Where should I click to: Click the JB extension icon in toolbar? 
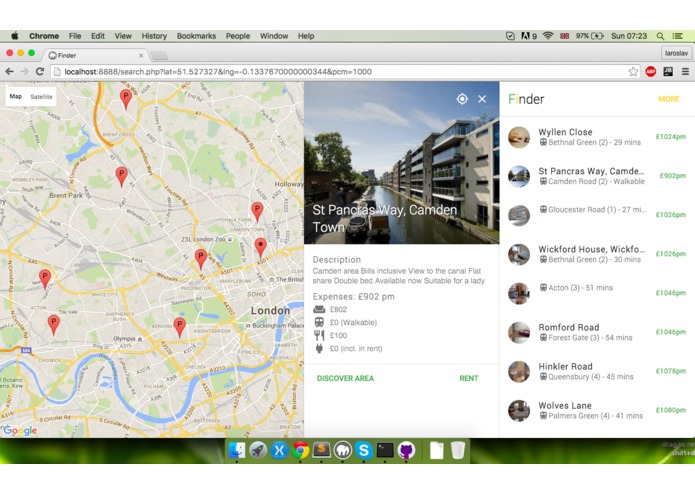(668, 71)
